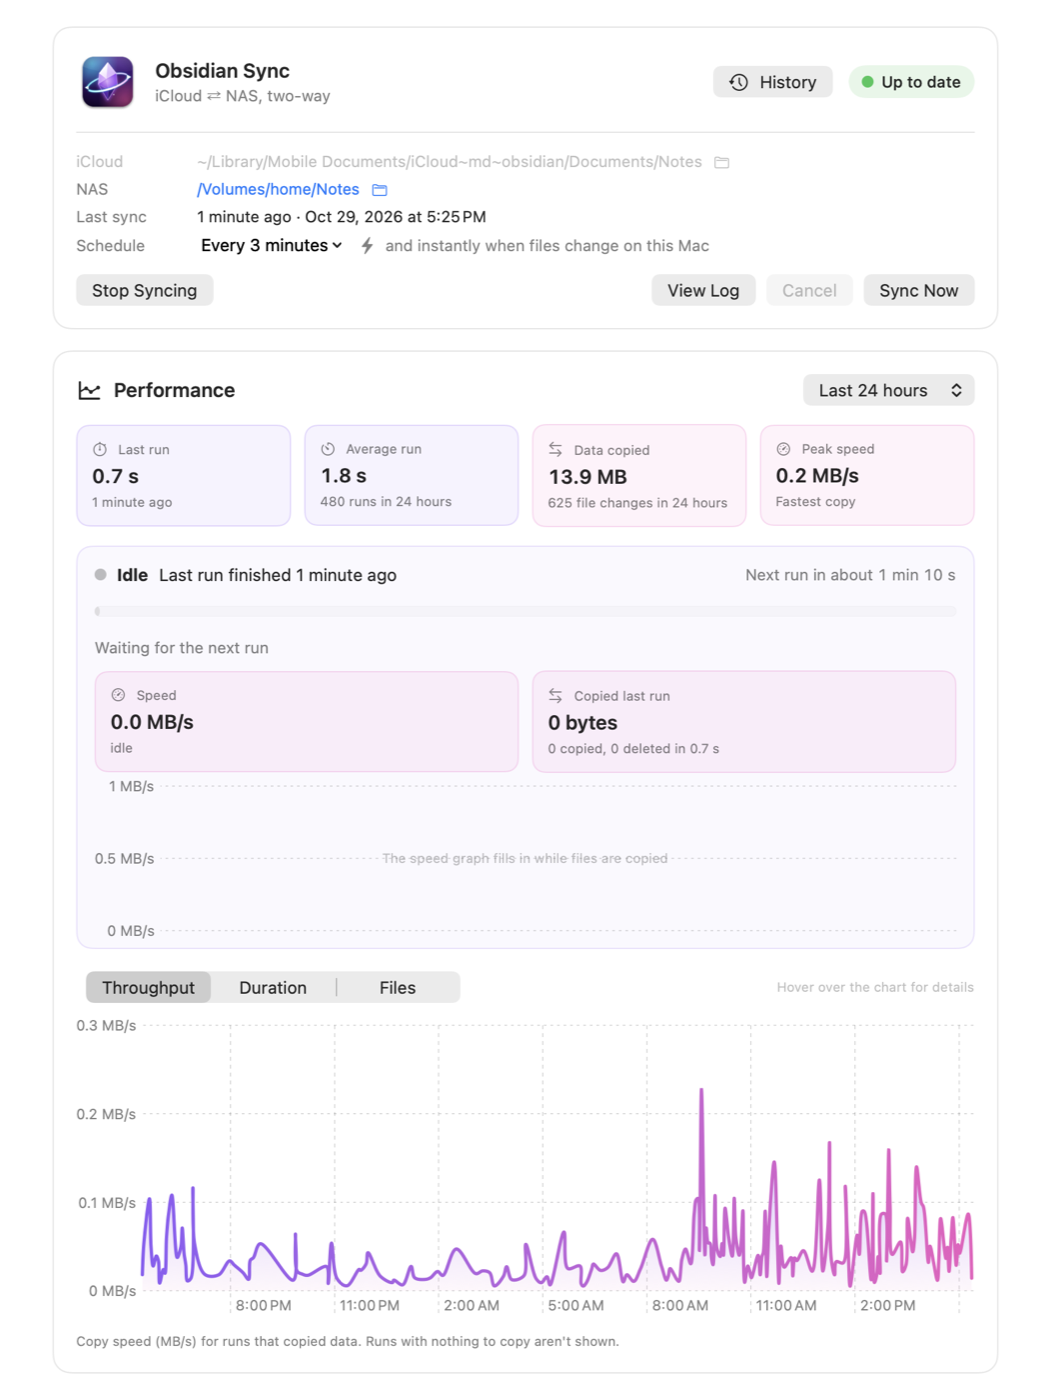The width and height of the screenshot is (1051, 1400).
Task: Click the clock icon in Last run card
Action: click(x=100, y=450)
